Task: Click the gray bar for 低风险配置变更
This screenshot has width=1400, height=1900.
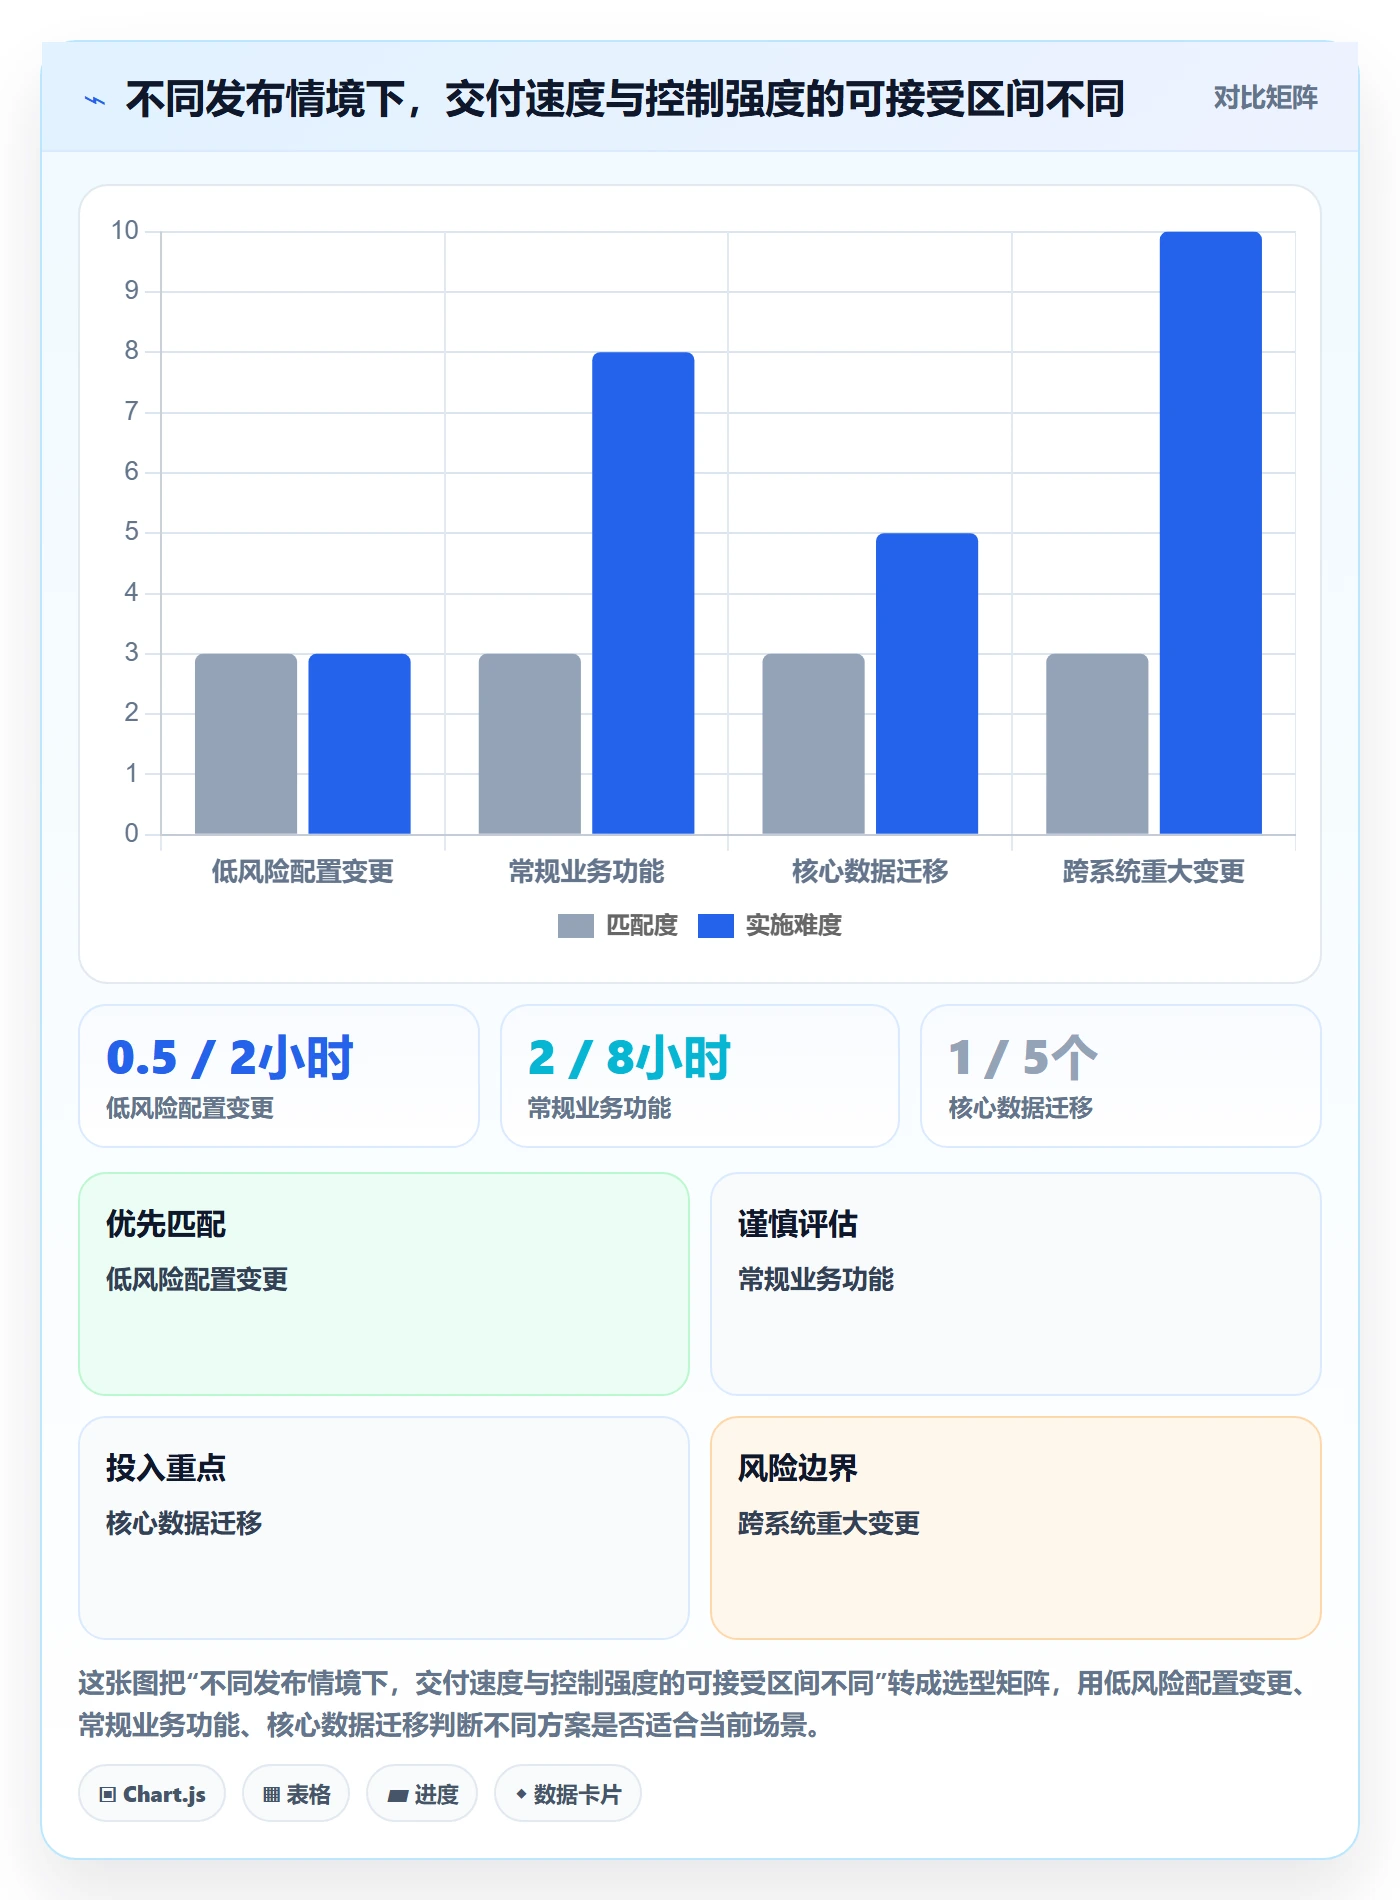Action: (x=246, y=744)
